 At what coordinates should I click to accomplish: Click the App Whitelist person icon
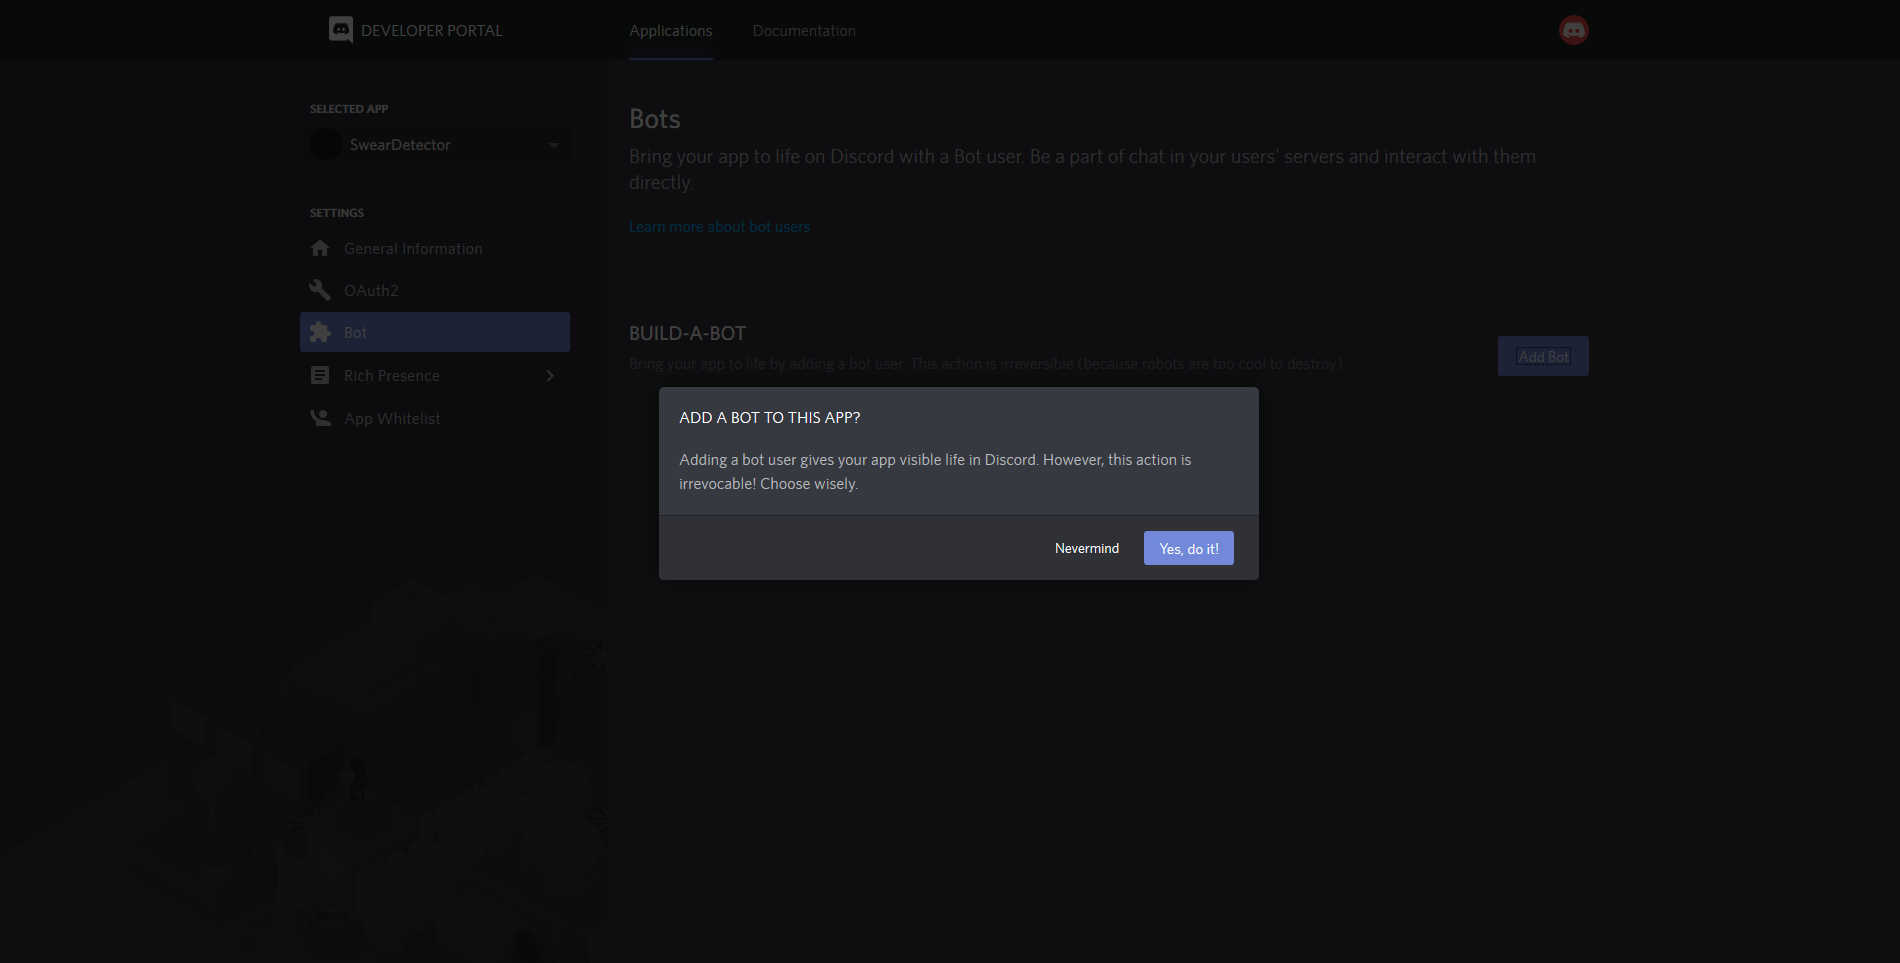point(320,418)
